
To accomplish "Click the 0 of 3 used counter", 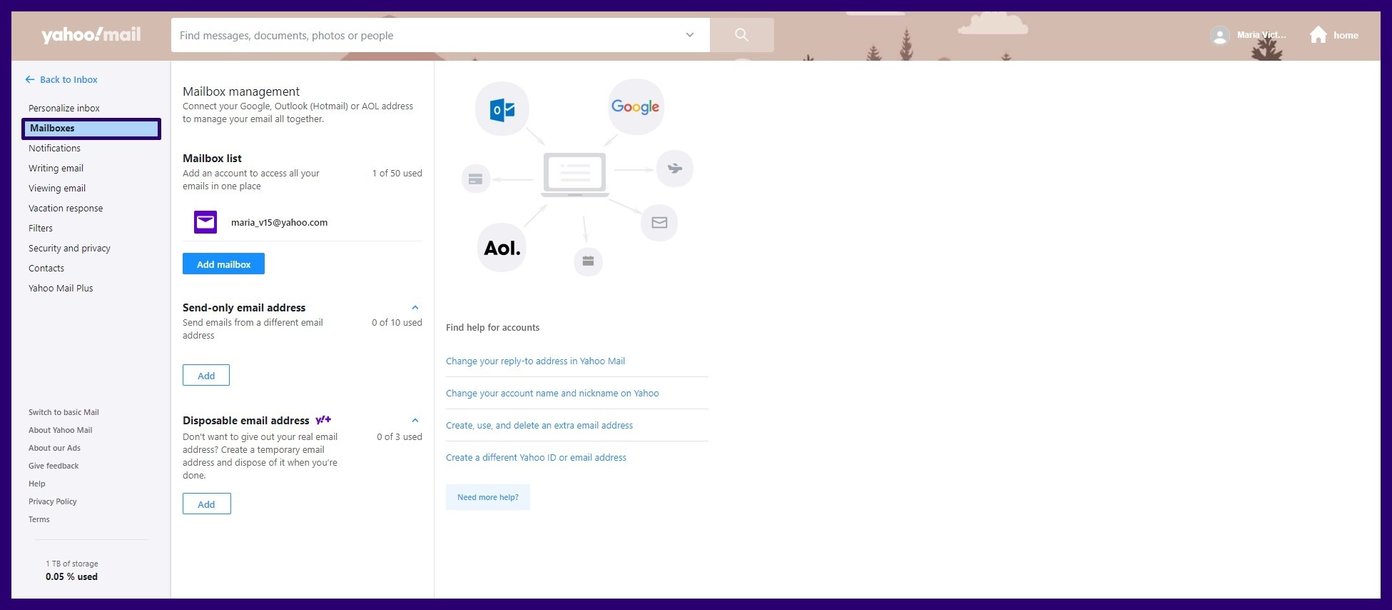I will [400, 437].
